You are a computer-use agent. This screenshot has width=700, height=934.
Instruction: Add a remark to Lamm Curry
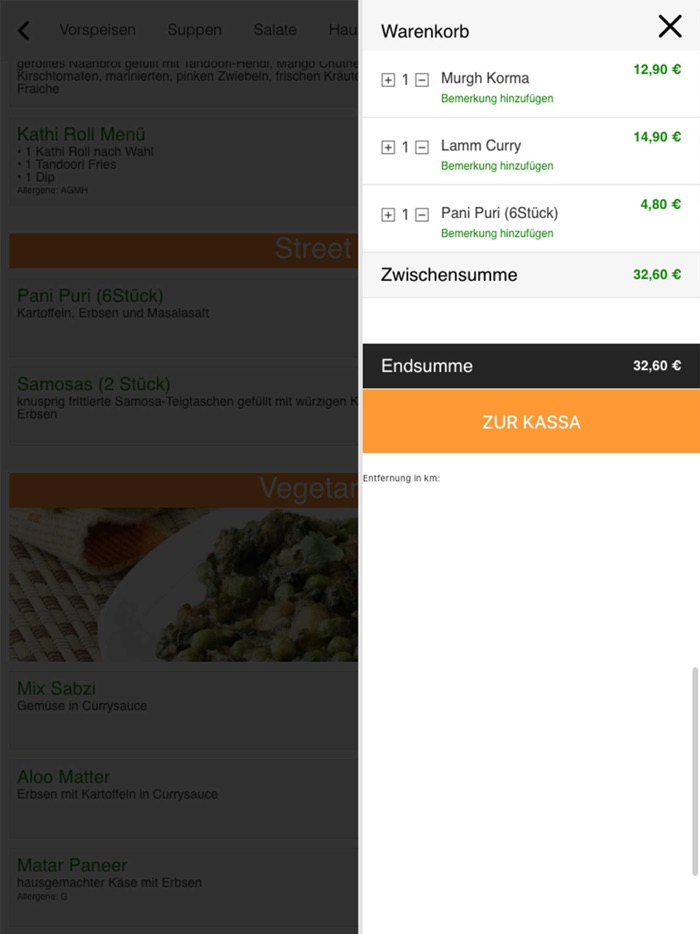497,166
